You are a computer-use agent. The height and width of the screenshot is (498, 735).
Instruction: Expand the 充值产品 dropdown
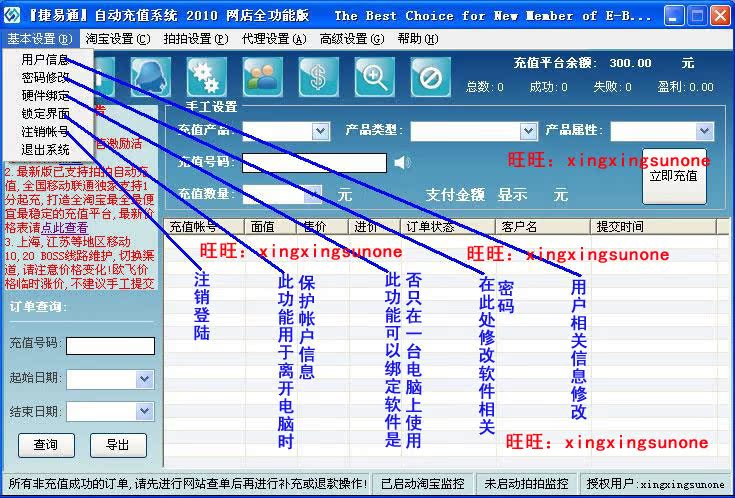click(321, 131)
